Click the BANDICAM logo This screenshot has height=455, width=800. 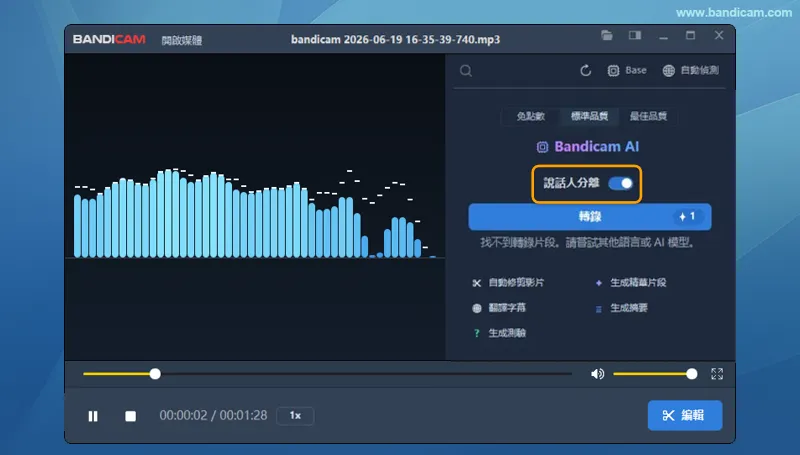[109, 39]
